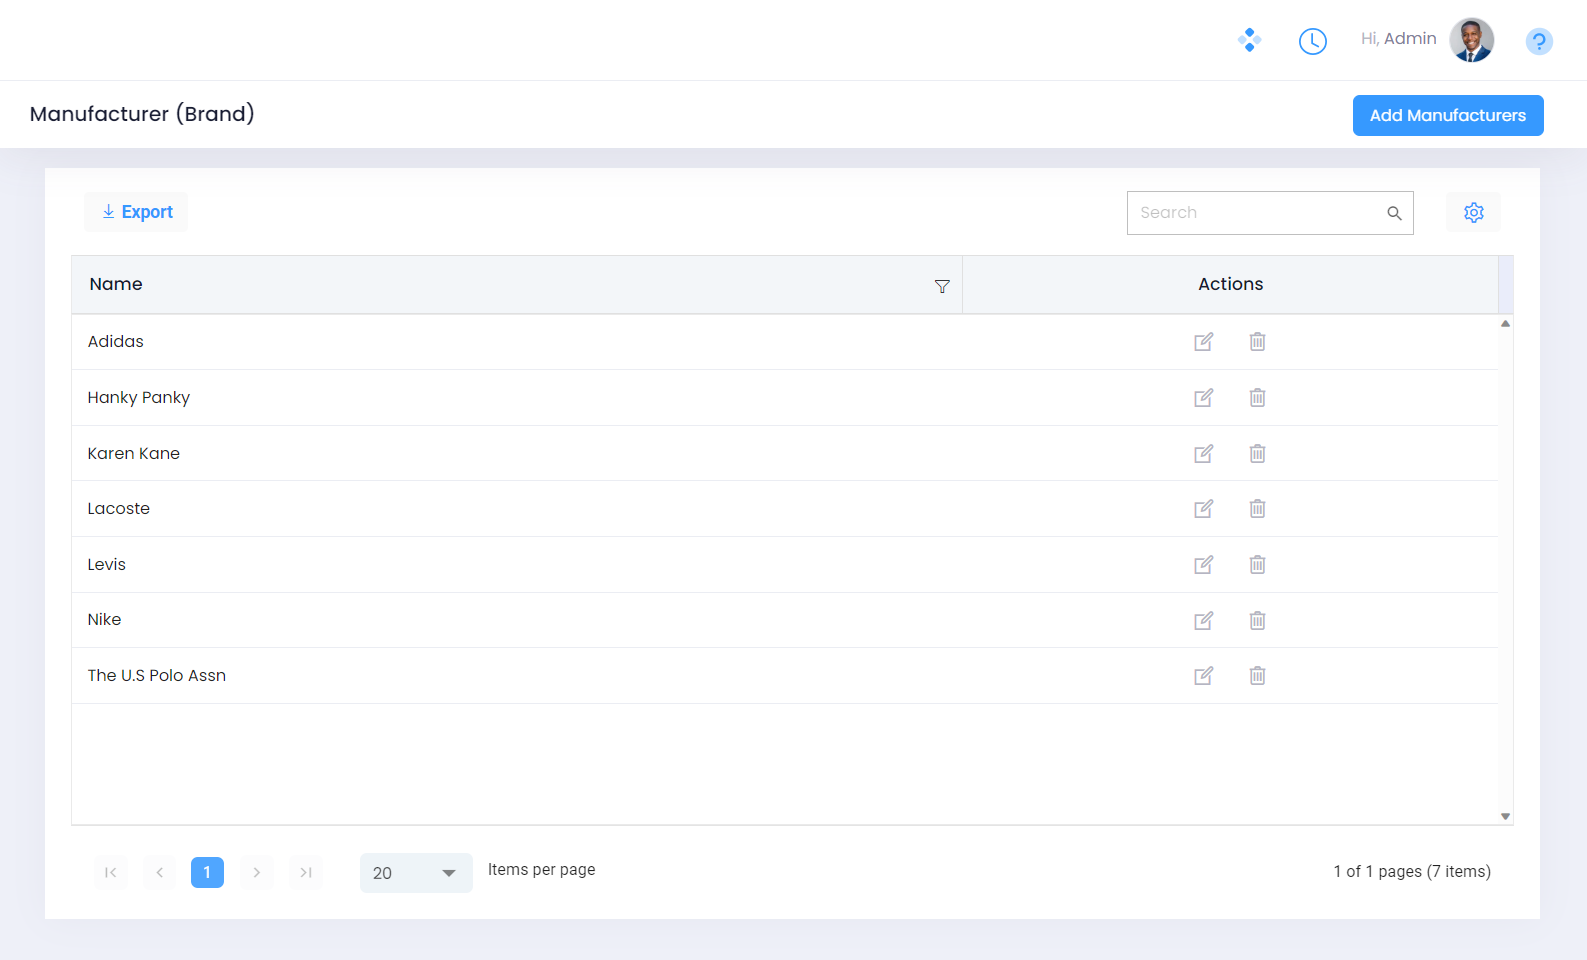Click the table scrollbar up arrow
This screenshot has height=960, width=1587.
pos(1505,323)
